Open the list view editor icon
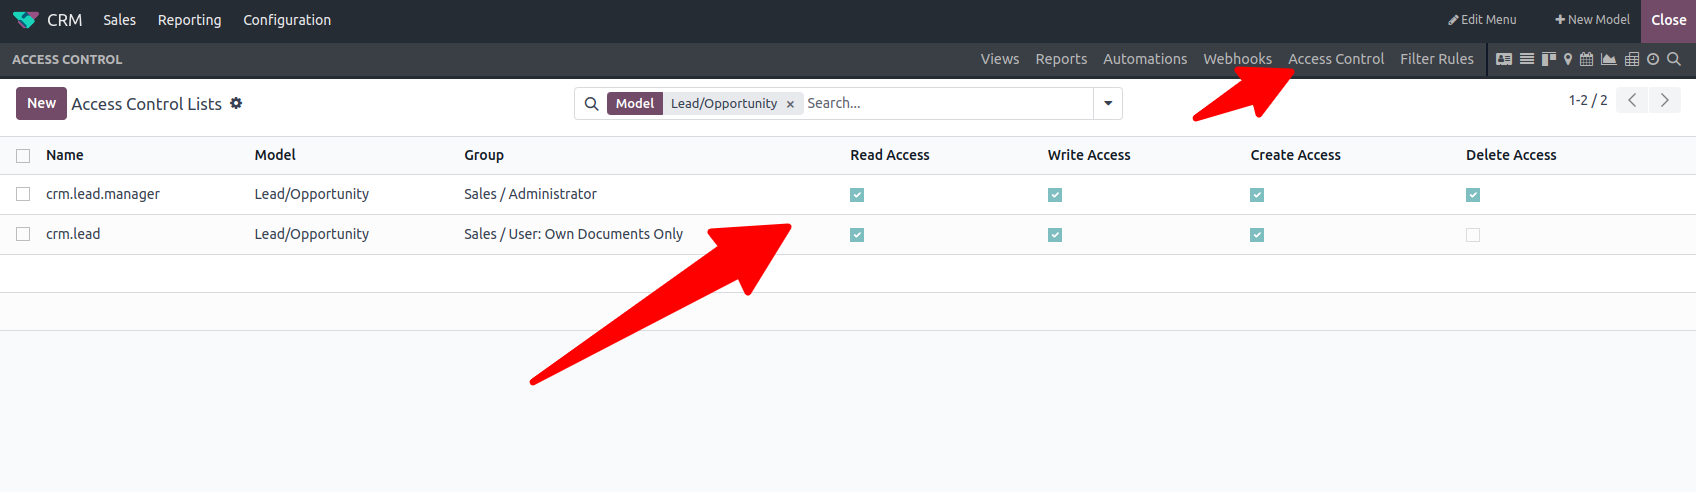1696x492 pixels. 1527,59
